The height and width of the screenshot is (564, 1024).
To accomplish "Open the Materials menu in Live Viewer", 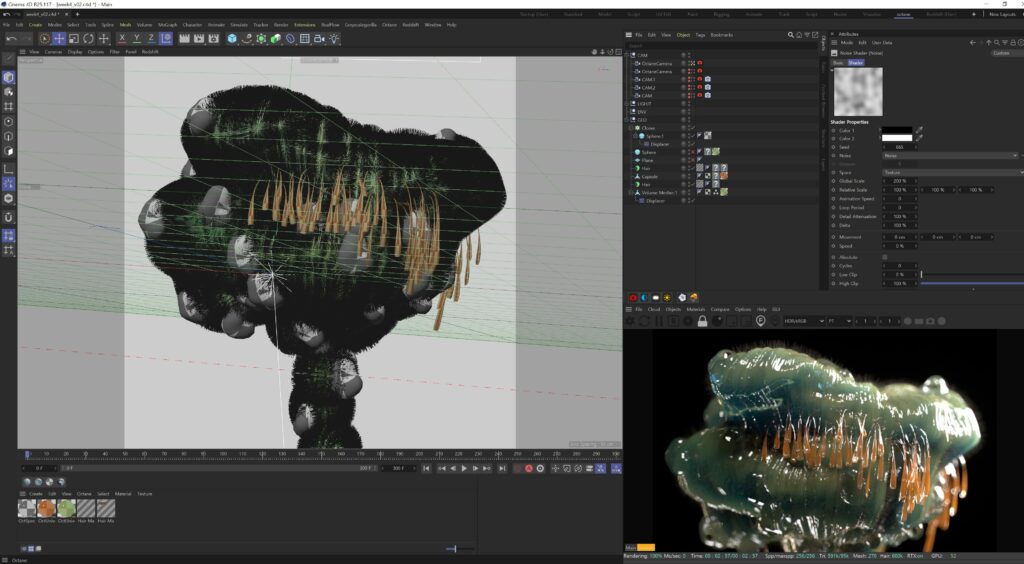I will tap(694, 309).
